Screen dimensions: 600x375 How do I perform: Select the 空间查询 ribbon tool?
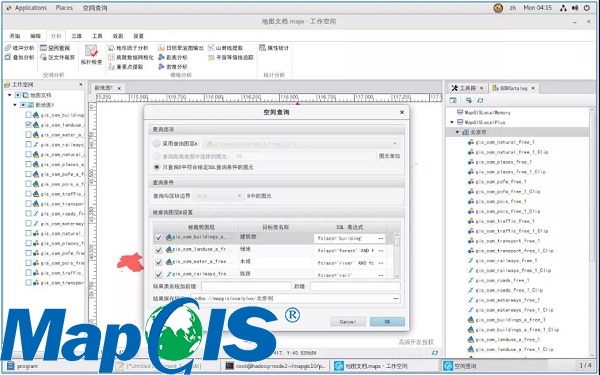click(55, 48)
